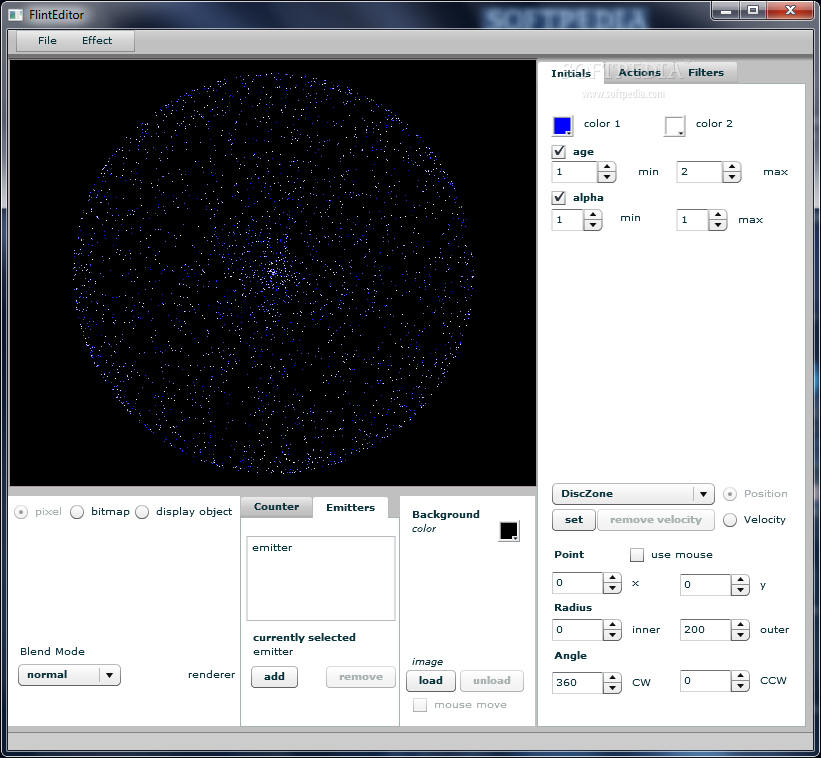Image resolution: width=821 pixels, height=758 pixels.
Task: Click the set button
Action: point(574,520)
